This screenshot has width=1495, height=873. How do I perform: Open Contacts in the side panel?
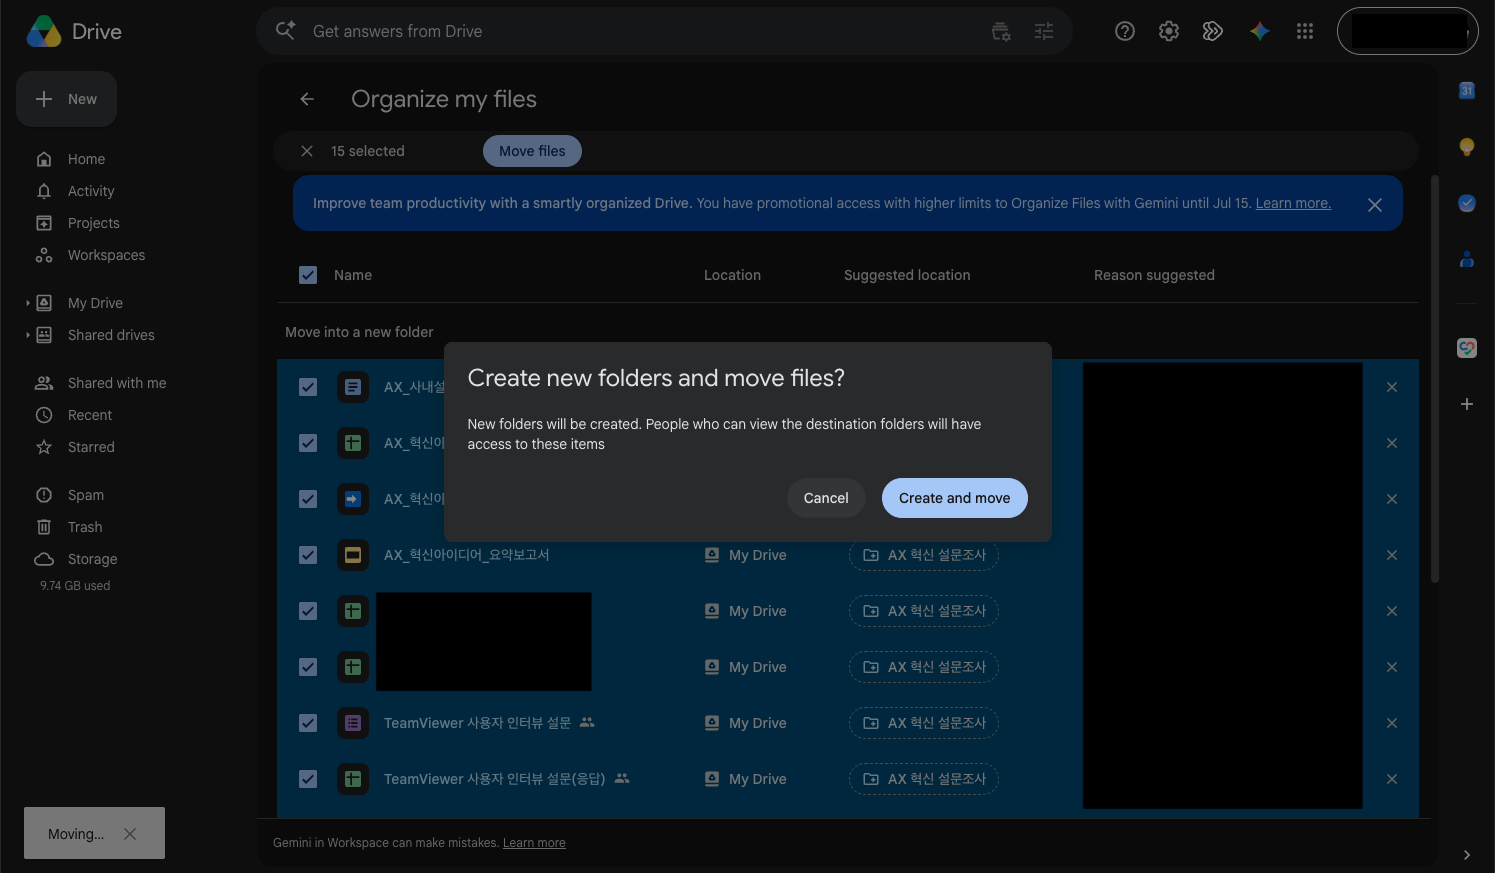pyautogui.click(x=1467, y=259)
